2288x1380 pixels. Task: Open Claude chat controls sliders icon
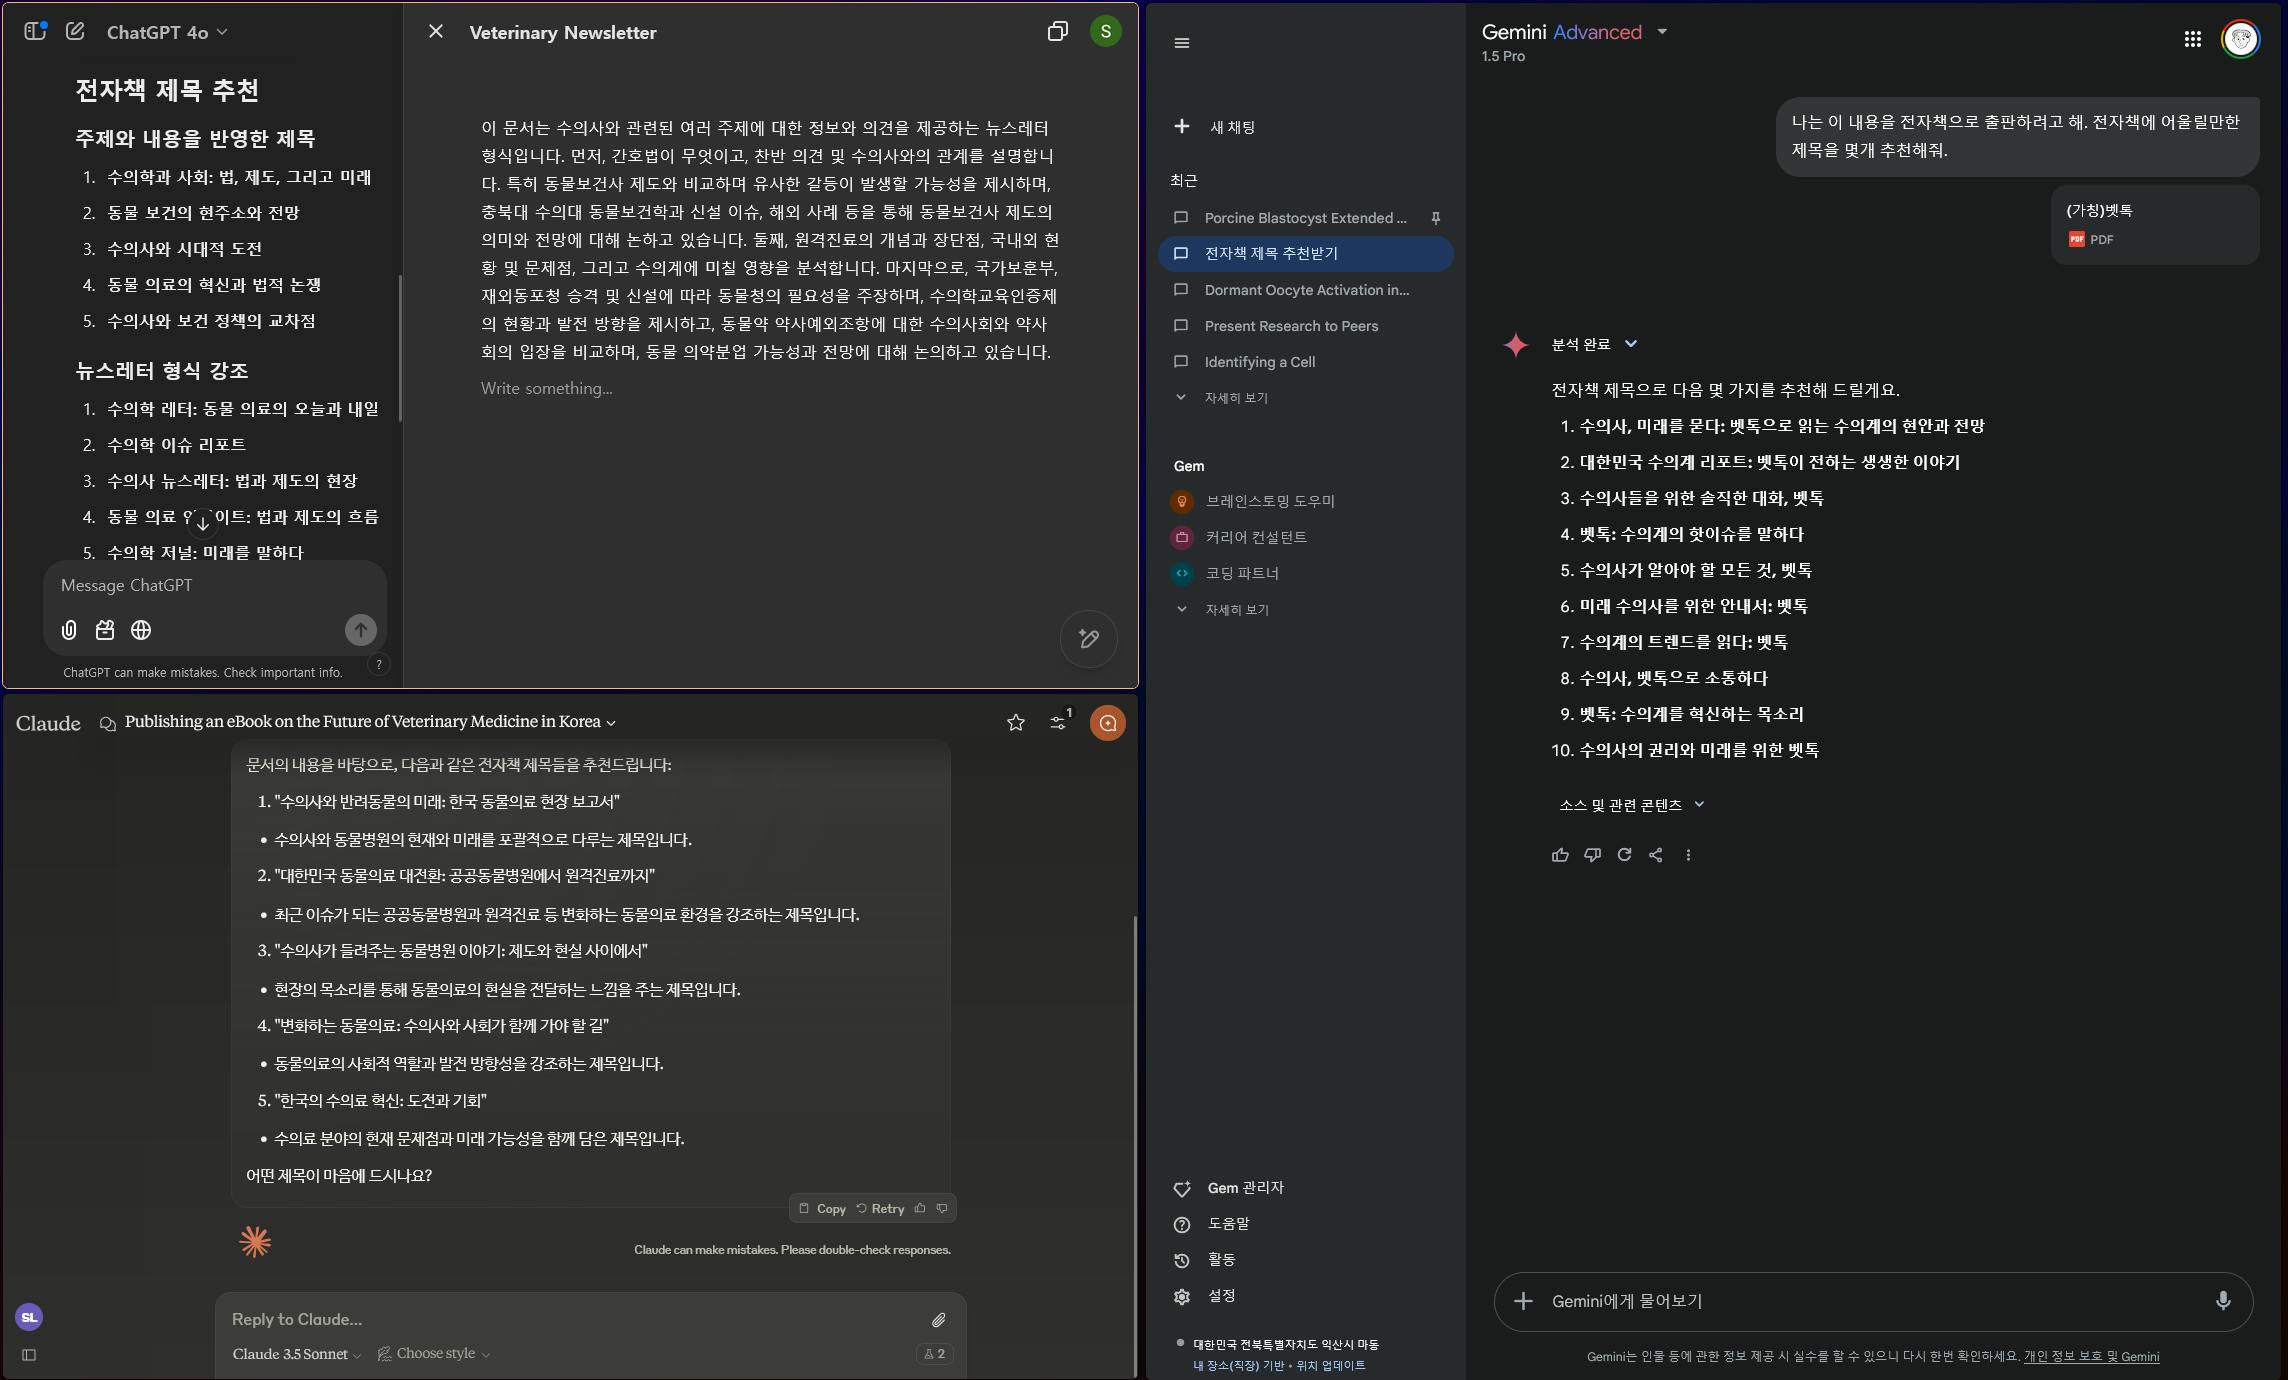point(1057,722)
